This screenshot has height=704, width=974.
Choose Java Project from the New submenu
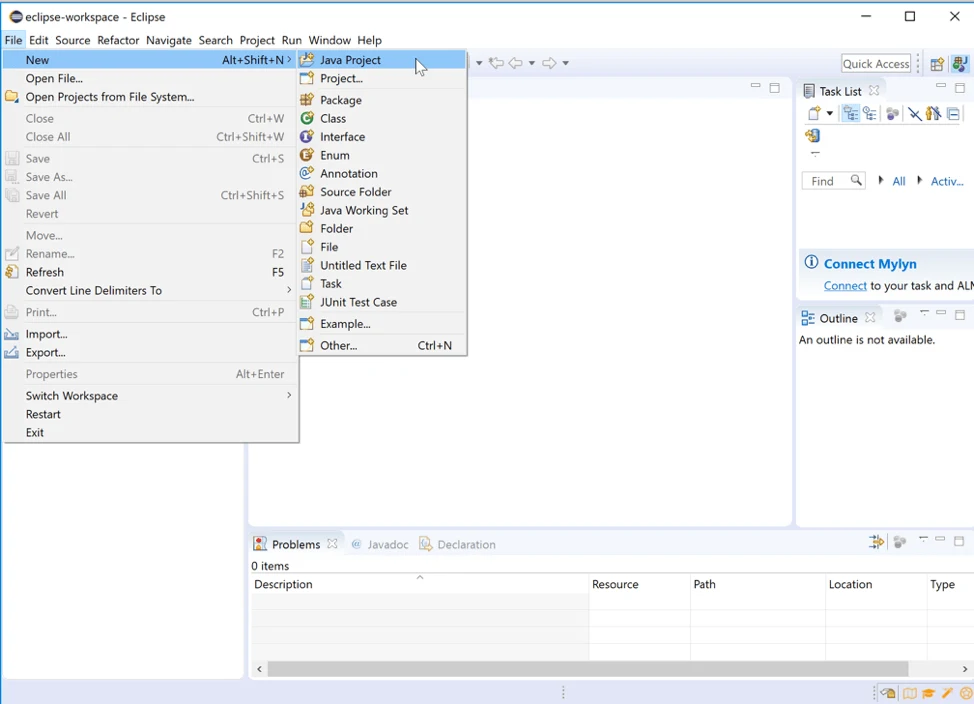tap(350, 60)
